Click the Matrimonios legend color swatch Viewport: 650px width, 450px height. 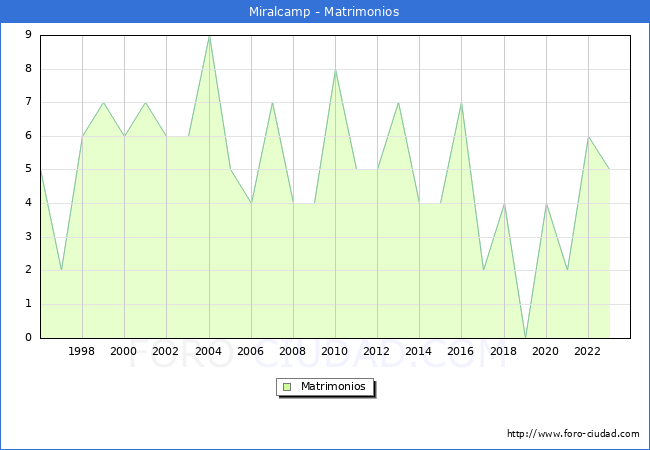pyautogui.click(x=287, y=387)
